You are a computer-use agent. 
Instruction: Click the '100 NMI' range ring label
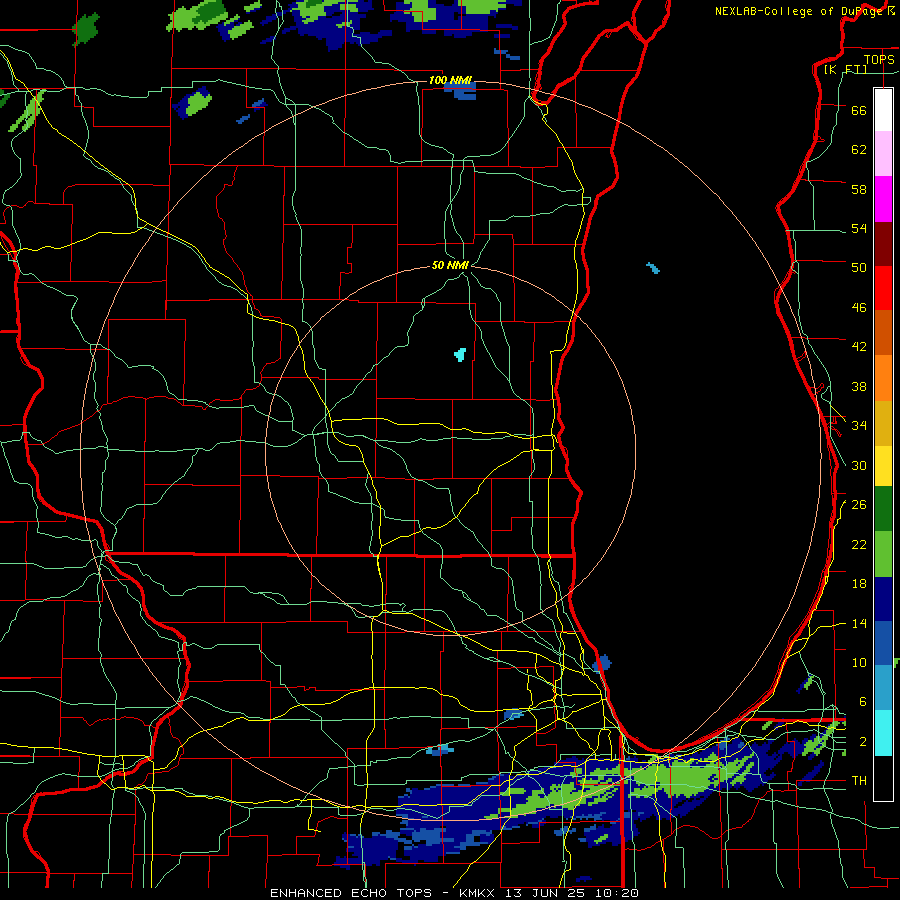point(450,80)
